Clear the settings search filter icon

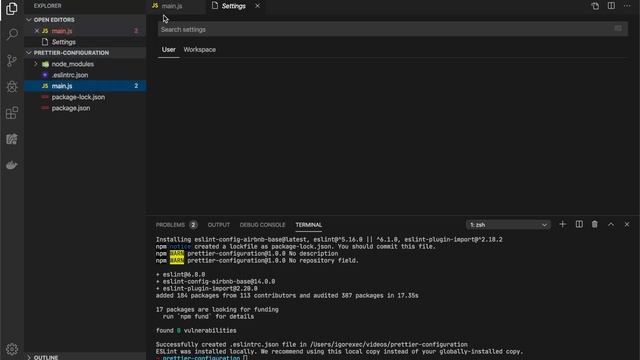coord(618,29)
